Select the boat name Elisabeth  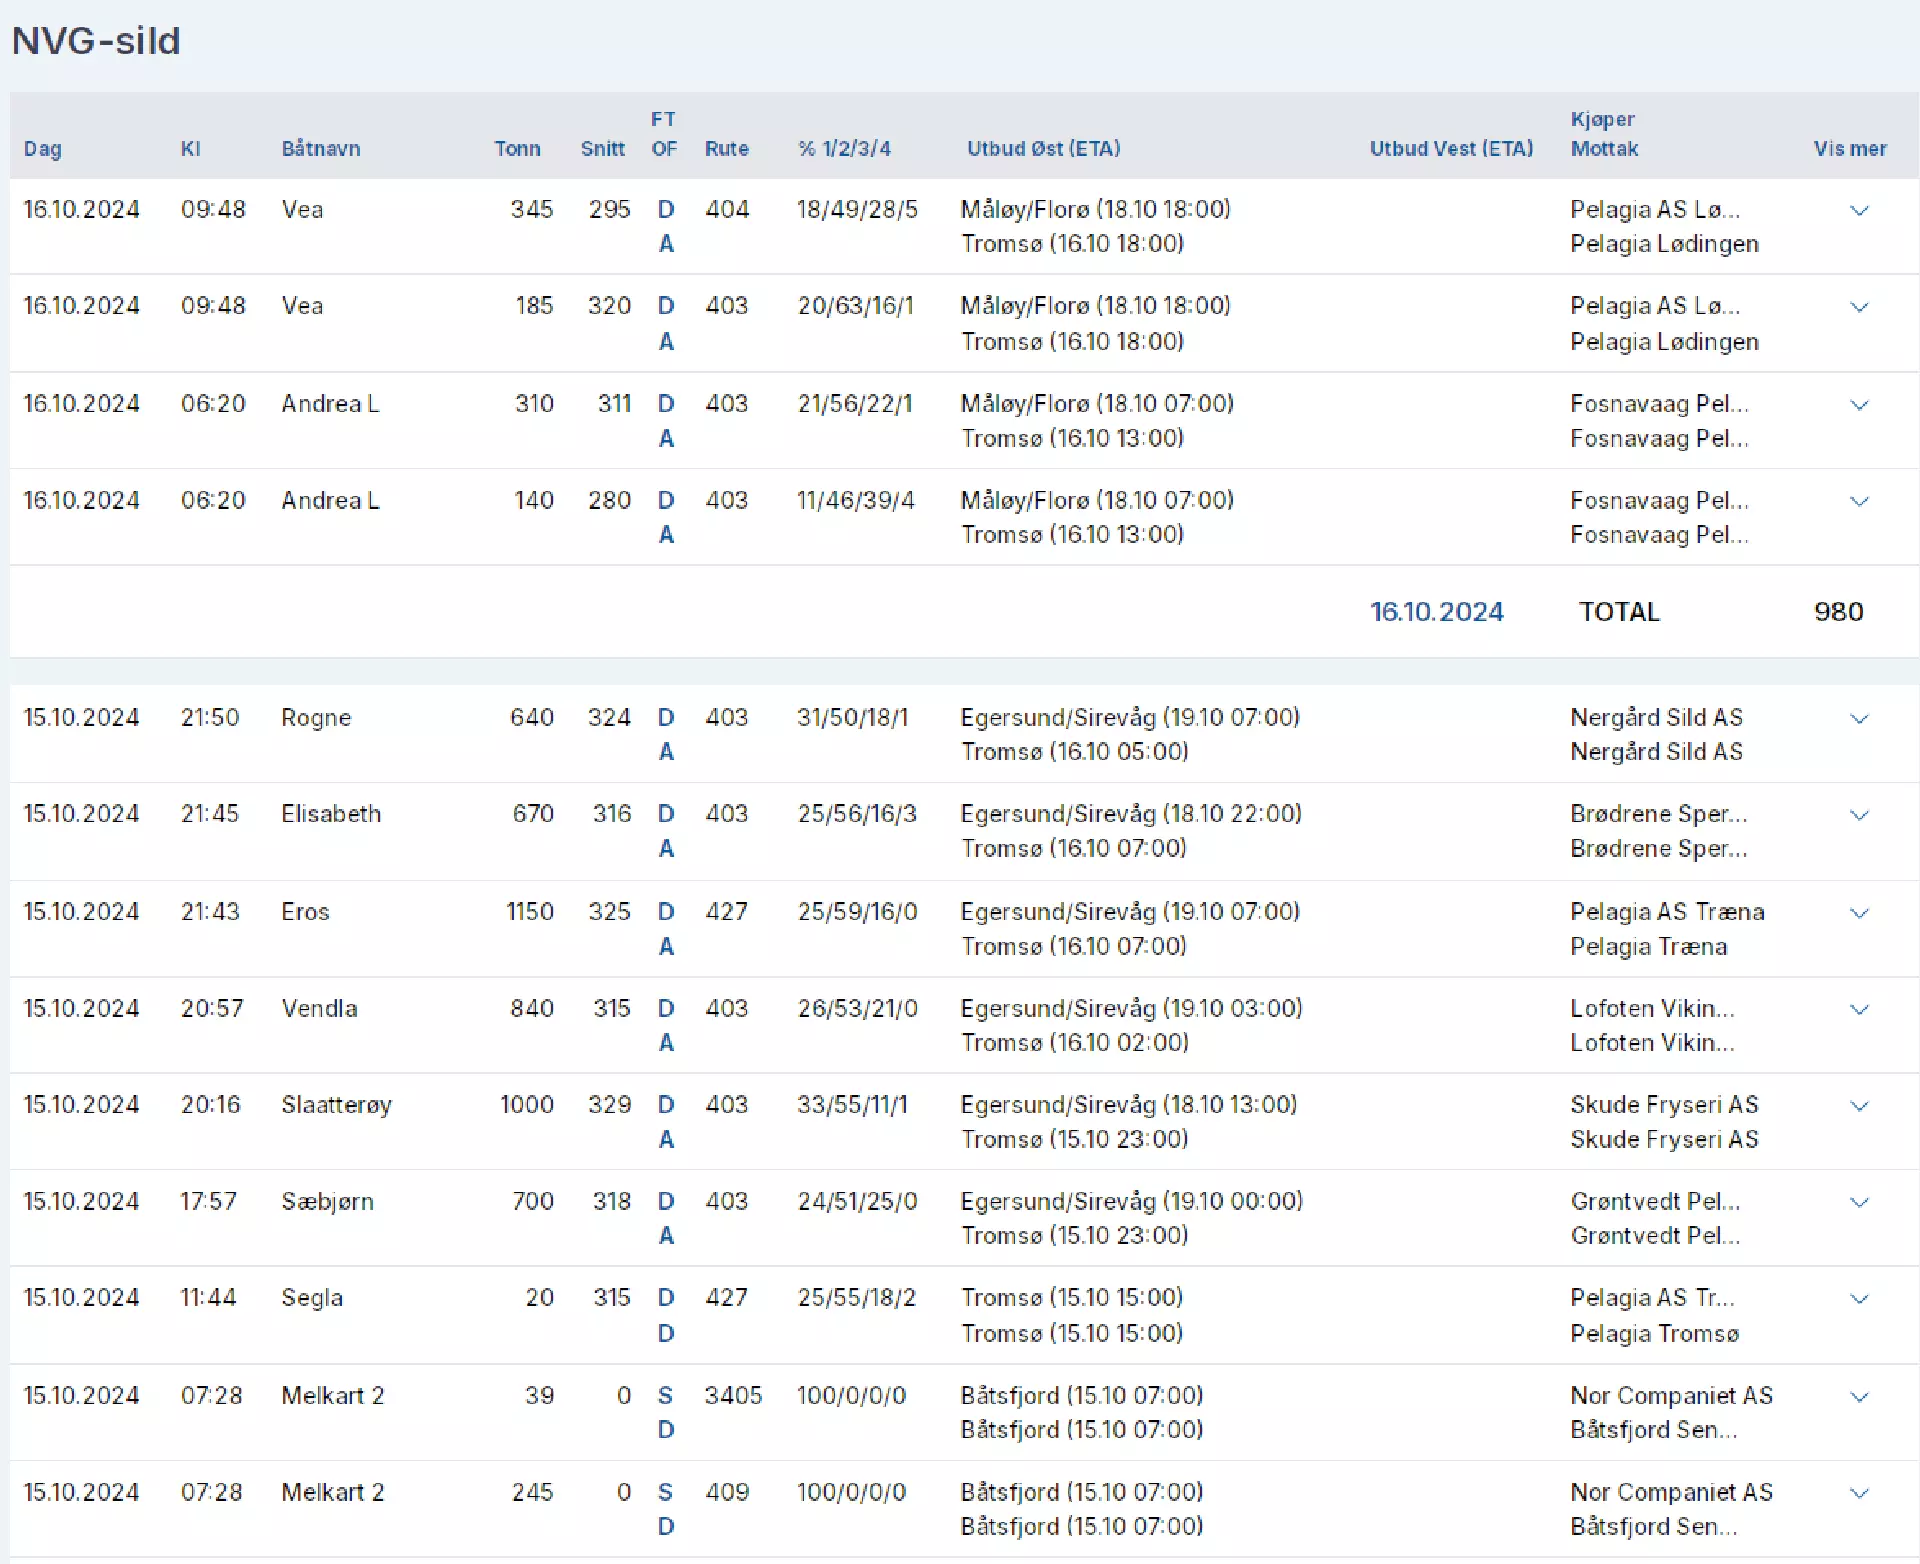point(331,814)
